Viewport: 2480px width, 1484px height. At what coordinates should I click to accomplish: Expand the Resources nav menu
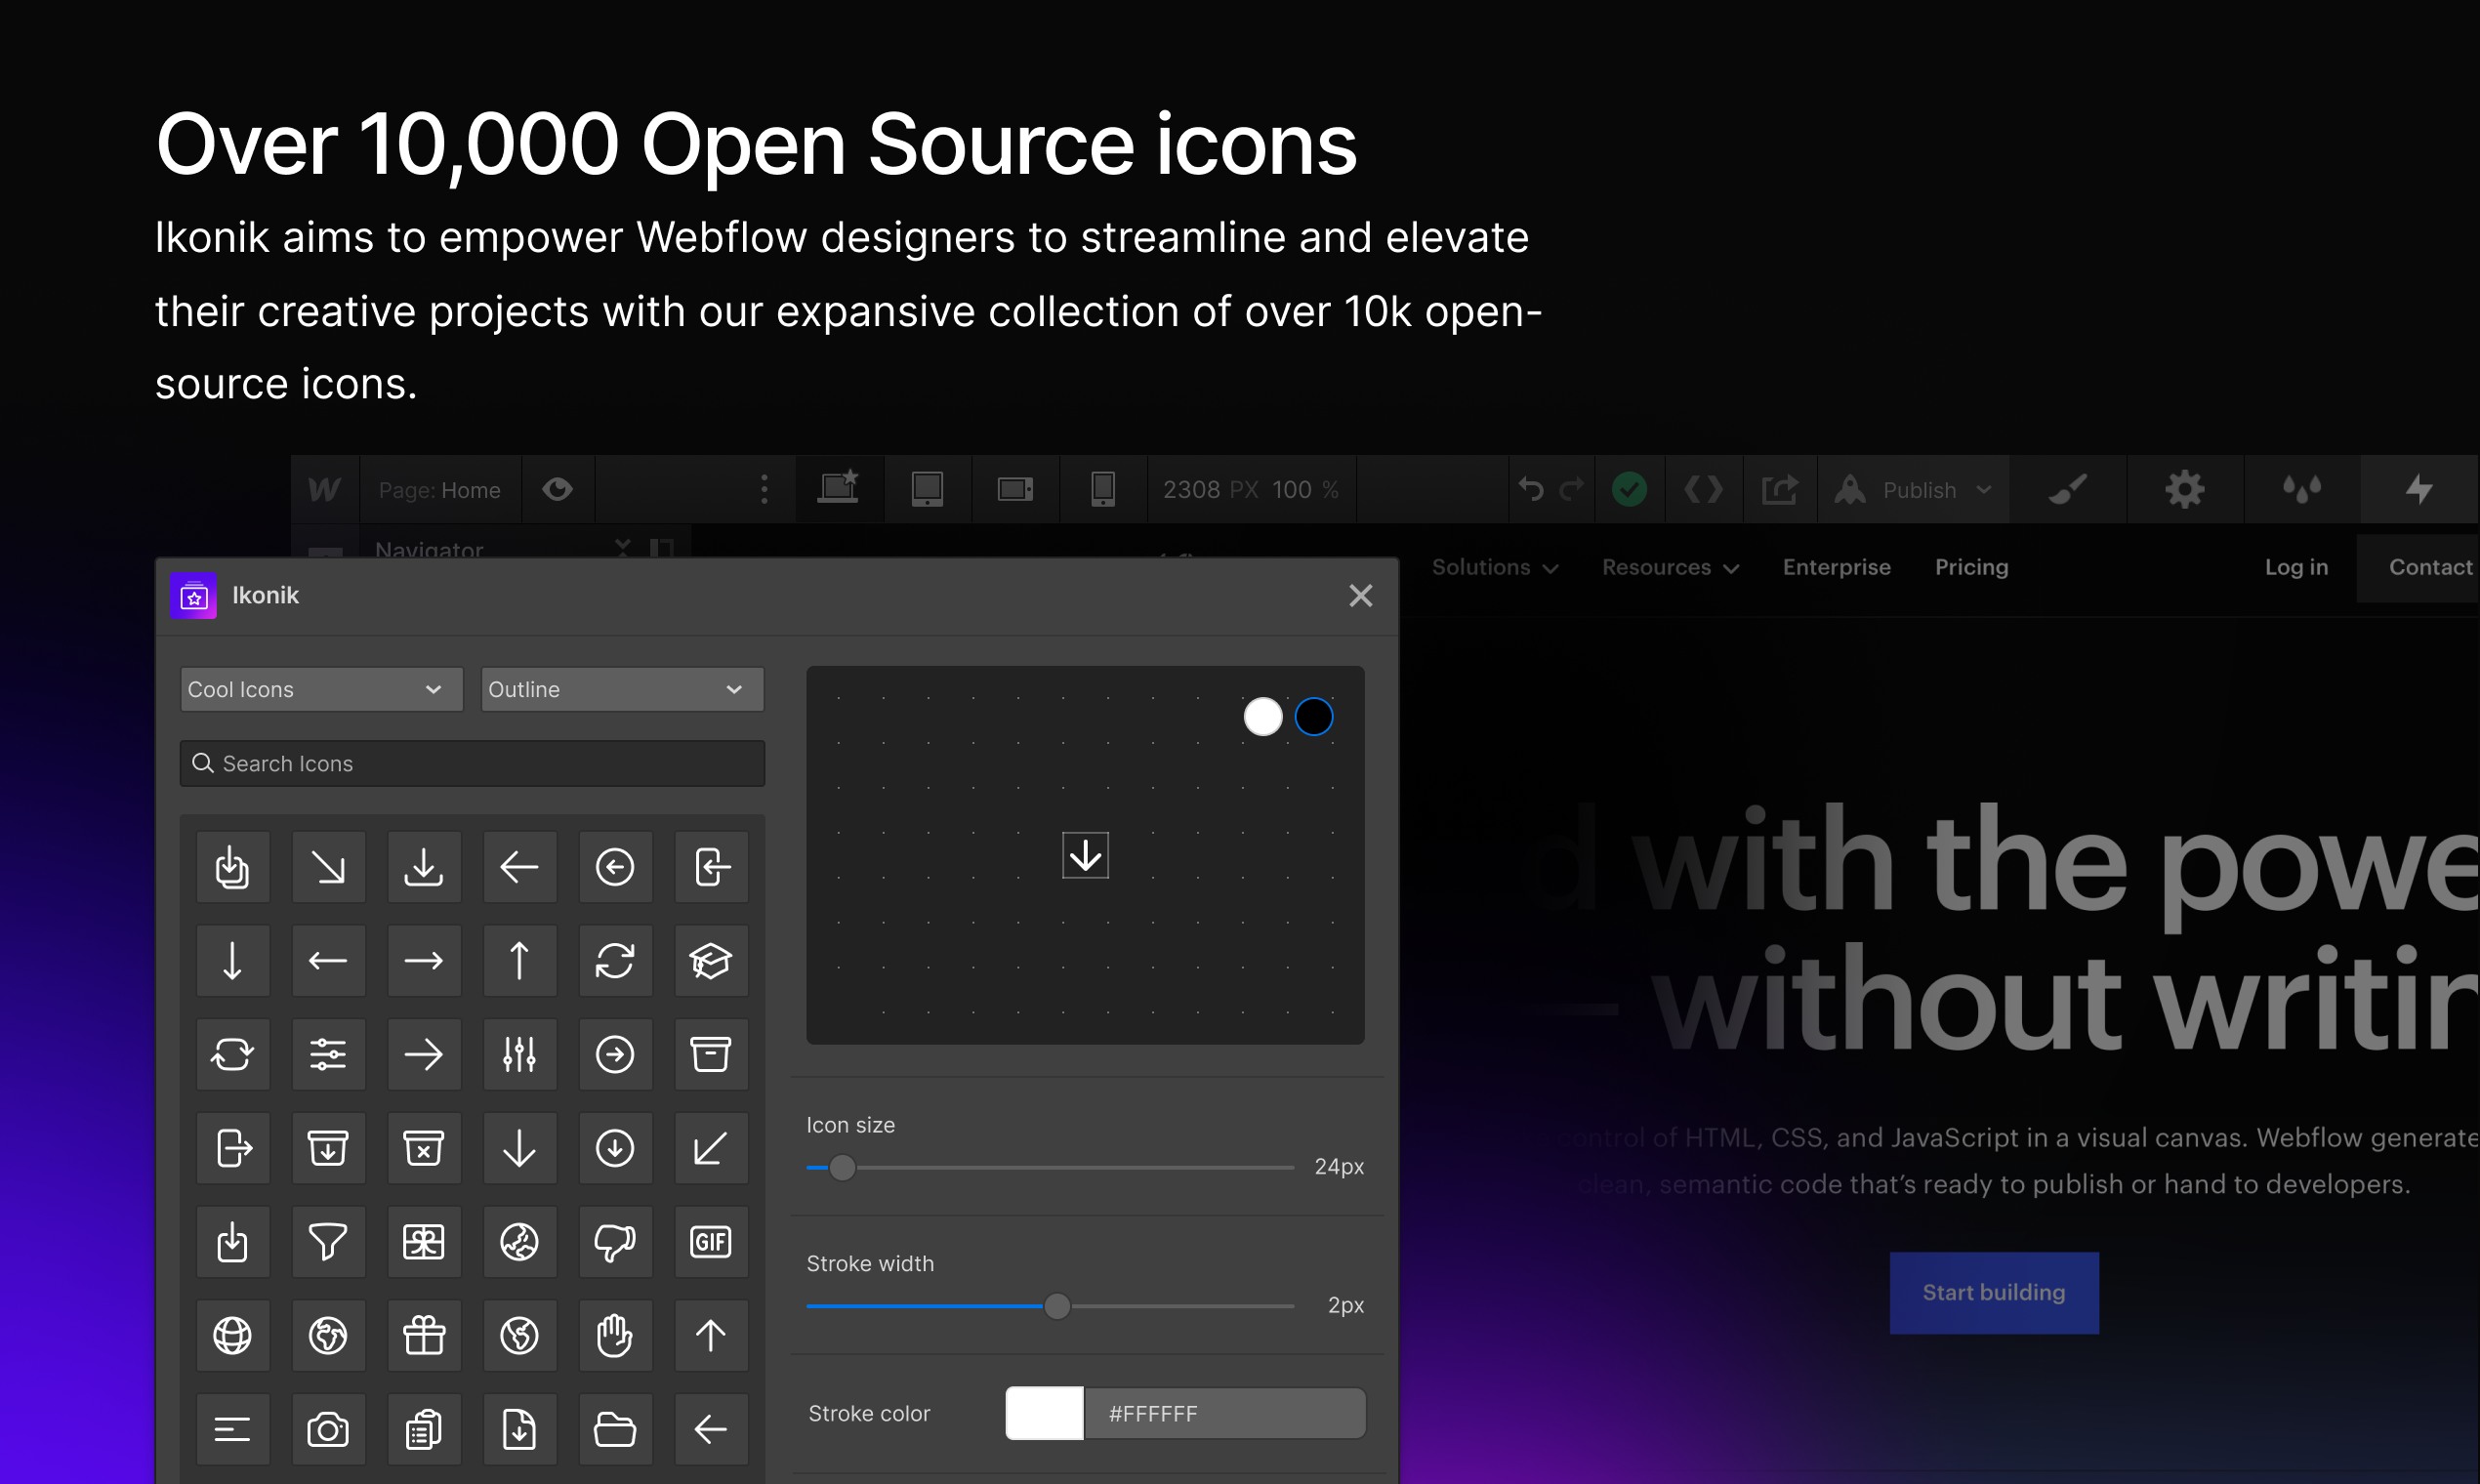coord(1670,567)
